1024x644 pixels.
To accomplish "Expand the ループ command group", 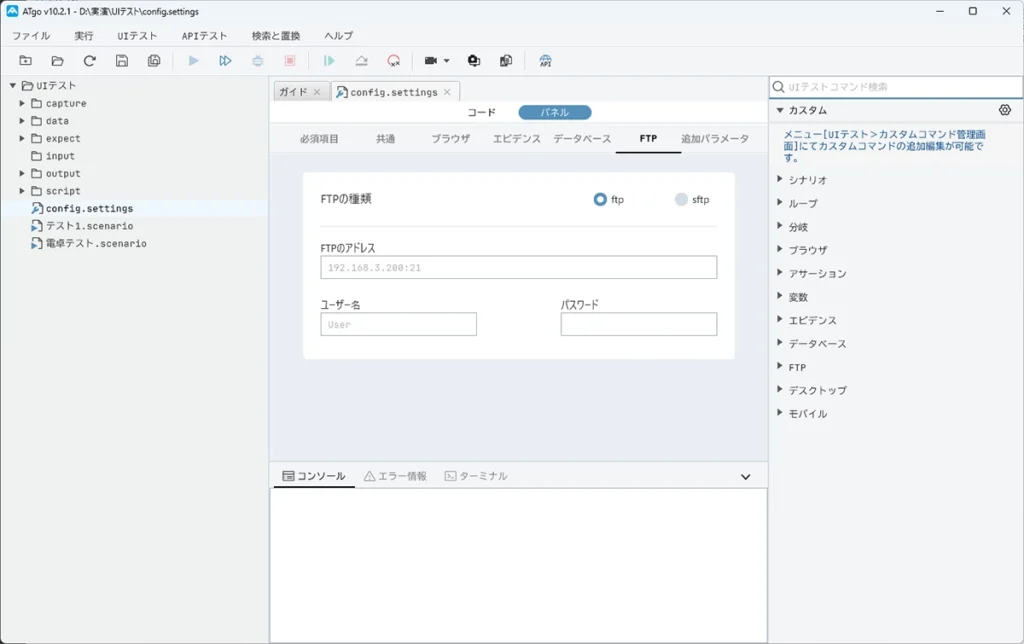I will (x=780, y=202).
